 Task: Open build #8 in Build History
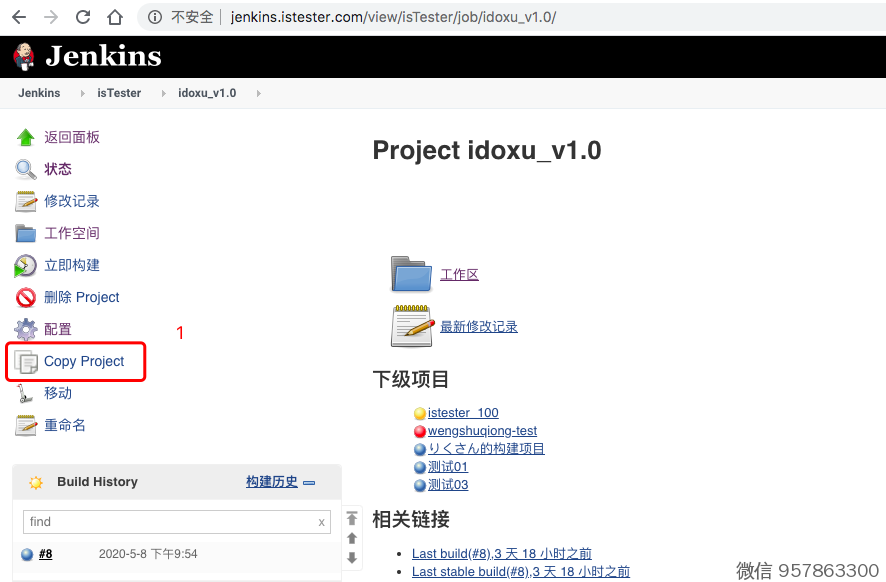pyautogui.click(x=45, y=554)
